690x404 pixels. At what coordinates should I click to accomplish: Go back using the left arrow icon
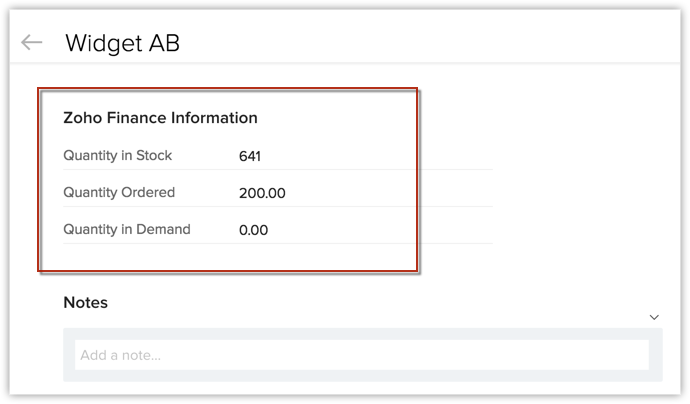32,42
